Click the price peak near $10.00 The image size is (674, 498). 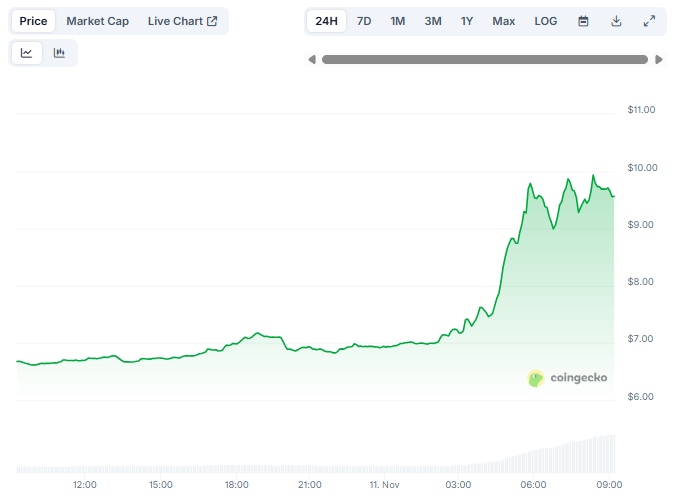coord(593,176)
